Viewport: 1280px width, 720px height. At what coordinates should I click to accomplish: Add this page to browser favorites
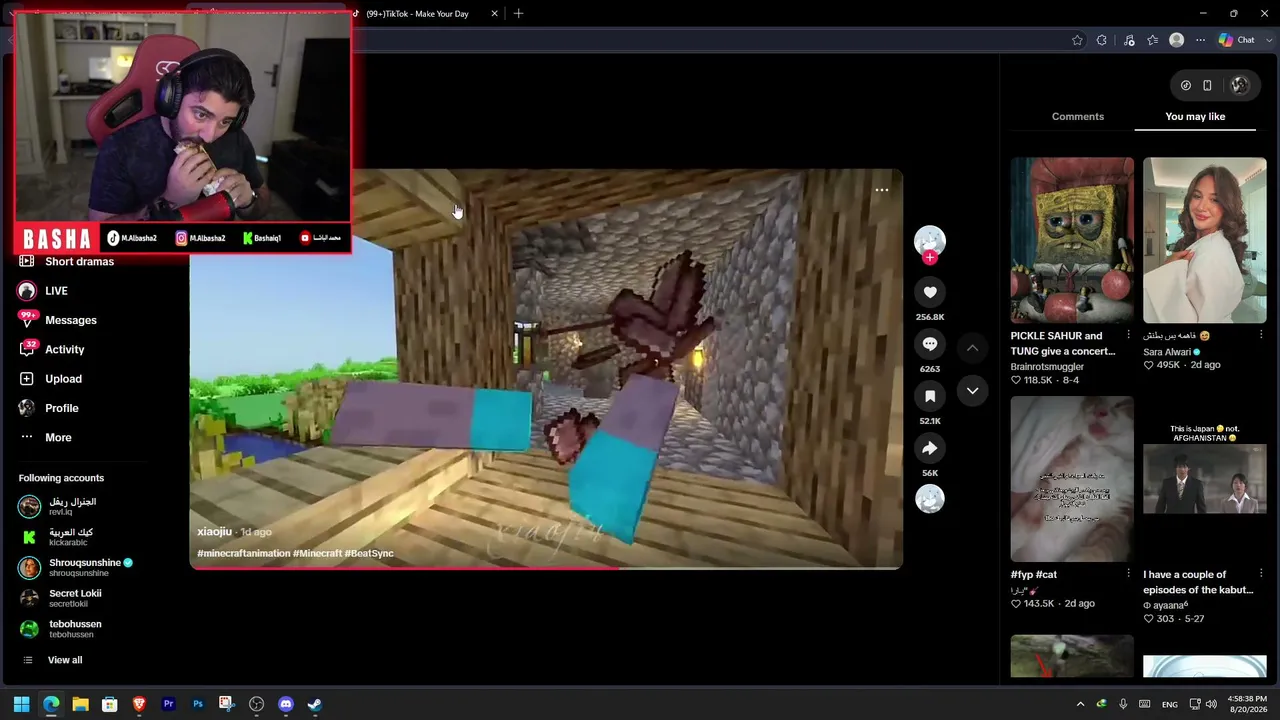coord(1077,40)
